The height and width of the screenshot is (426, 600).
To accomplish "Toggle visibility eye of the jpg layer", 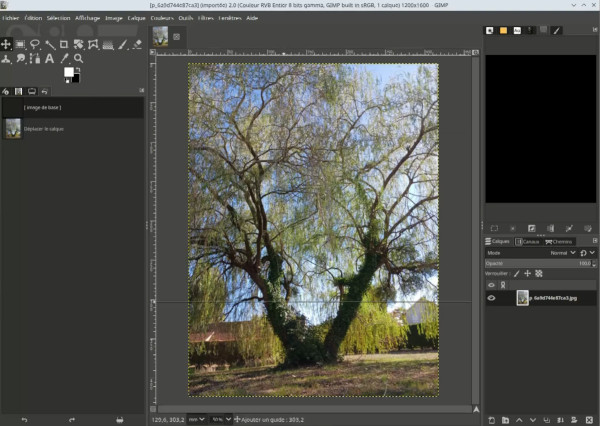I will (x=491, y=298).
